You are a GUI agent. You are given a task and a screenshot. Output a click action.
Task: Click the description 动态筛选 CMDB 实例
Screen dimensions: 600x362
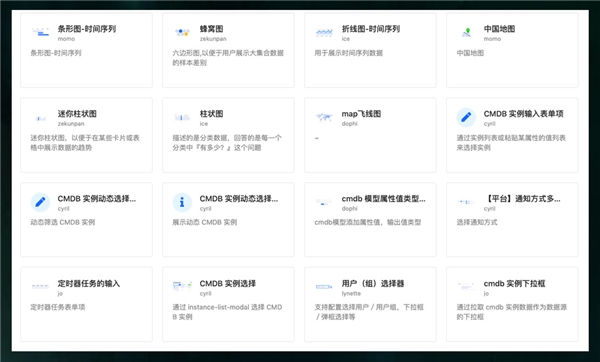point(63,222)
